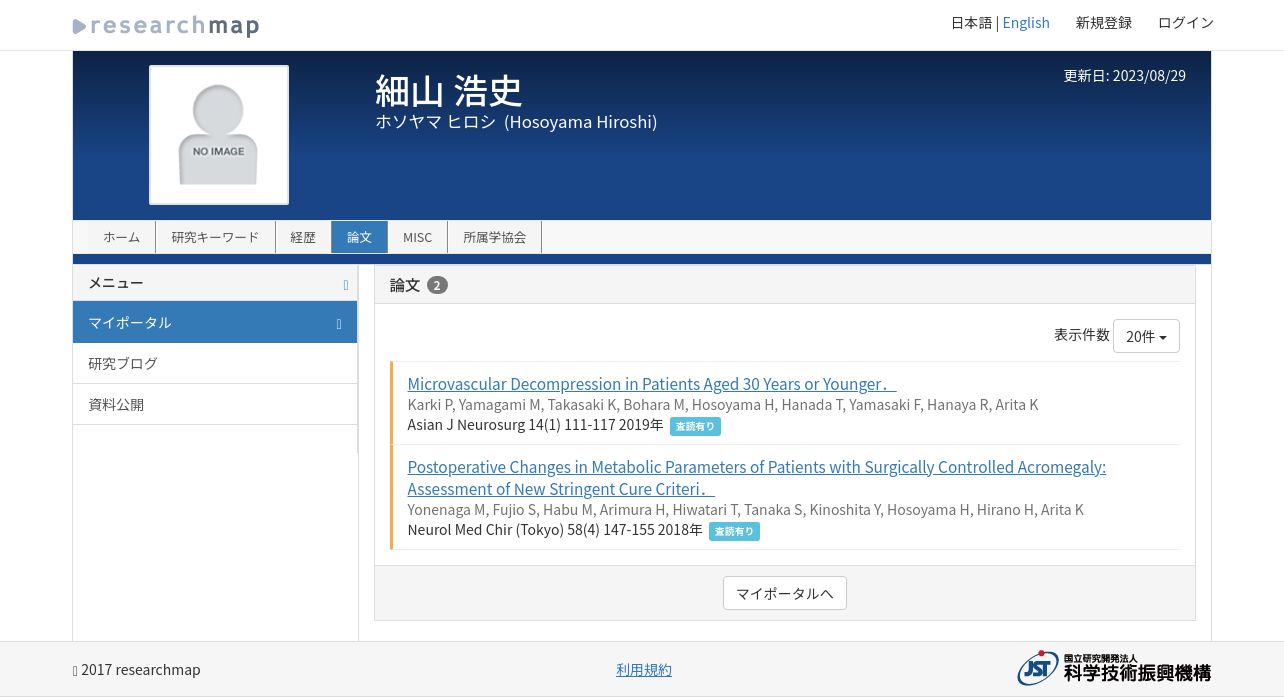Open the JST agency logo
This screenshot has width=1284, height=697.
[x=1113, y=668]
